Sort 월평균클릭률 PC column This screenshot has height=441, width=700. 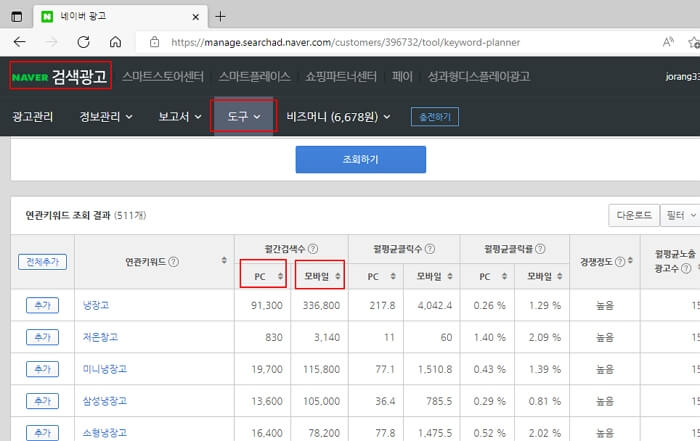504,276
